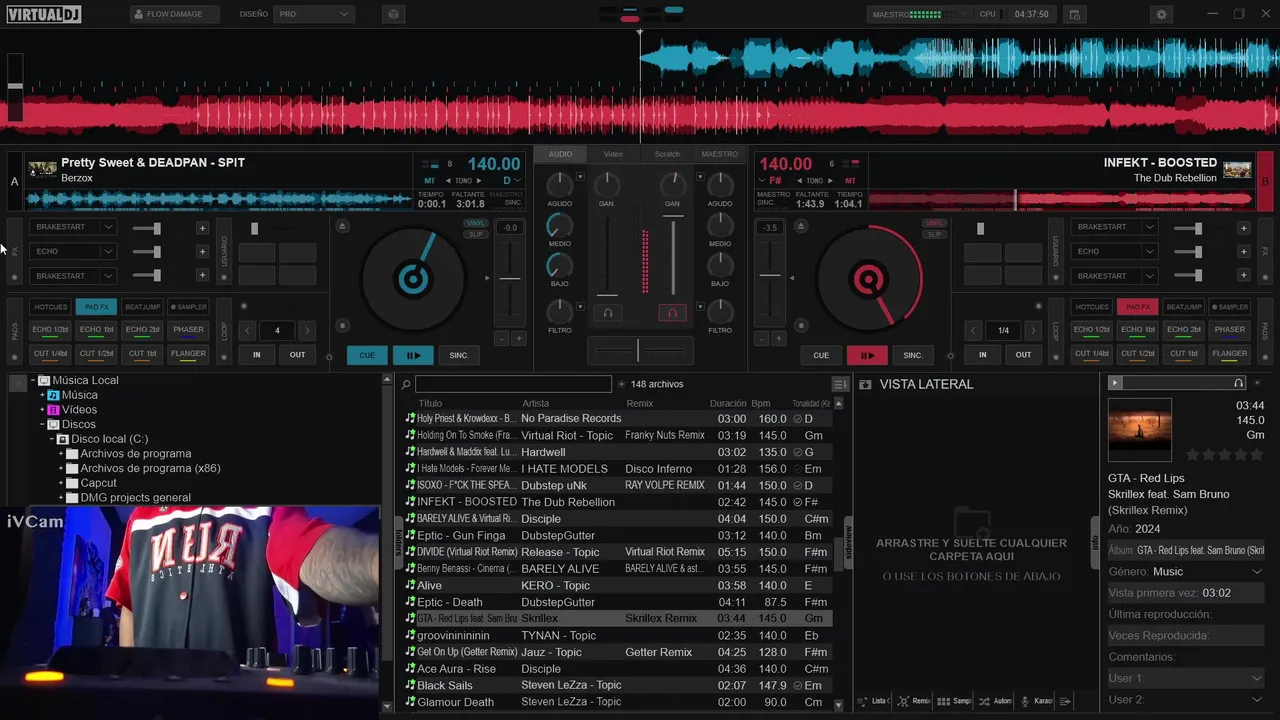Toggle the PHASER pad on deck A

(188, 330)
